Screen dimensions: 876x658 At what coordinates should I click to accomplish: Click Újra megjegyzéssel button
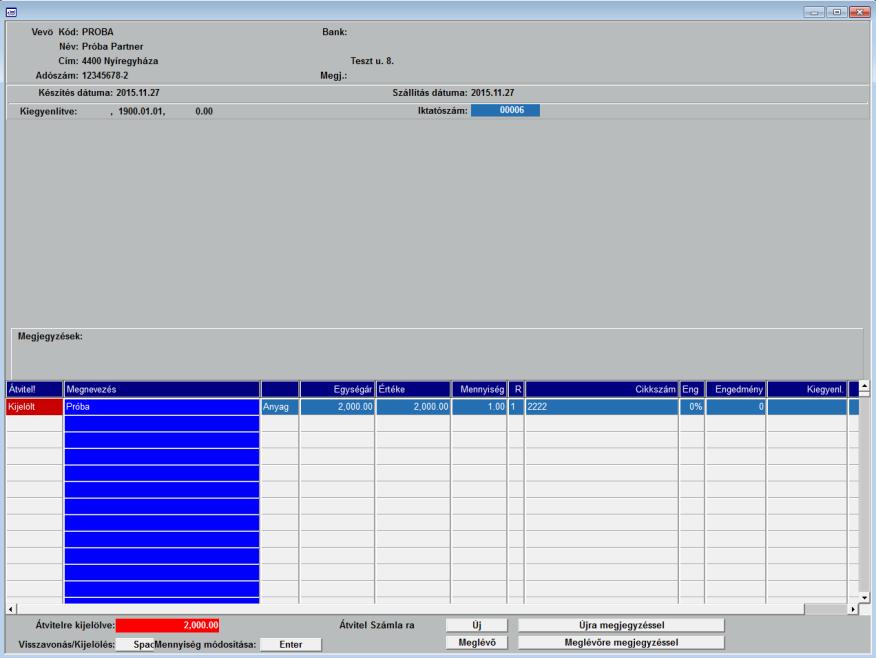point(621,625)
